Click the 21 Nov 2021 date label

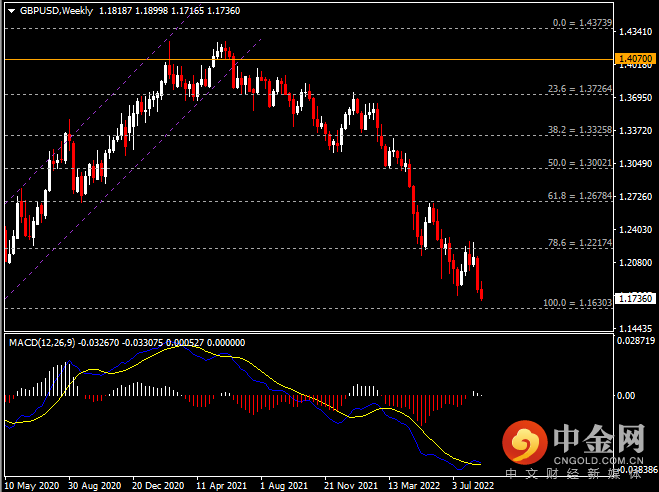350,484
